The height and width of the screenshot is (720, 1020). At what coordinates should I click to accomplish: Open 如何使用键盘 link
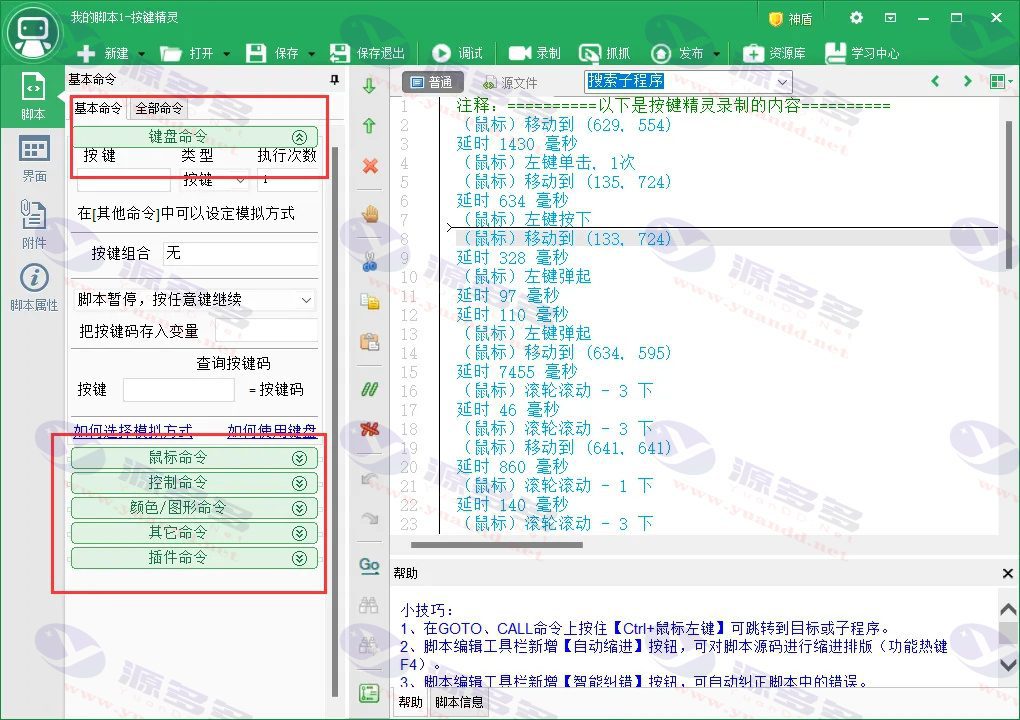pos(272,431)
